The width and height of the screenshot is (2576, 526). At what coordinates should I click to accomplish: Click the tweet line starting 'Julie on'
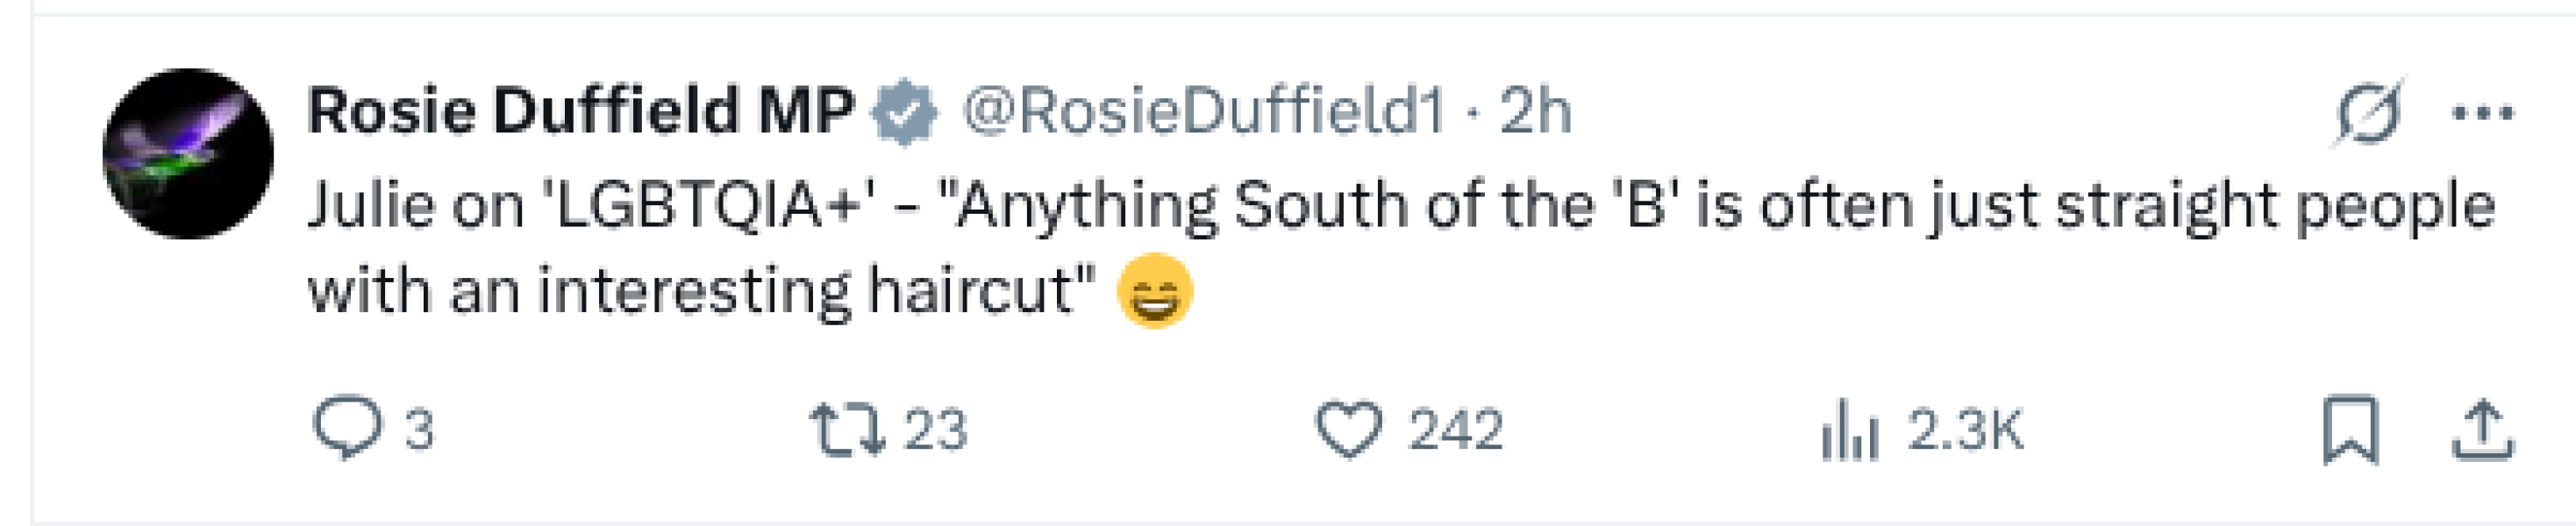1400,205
